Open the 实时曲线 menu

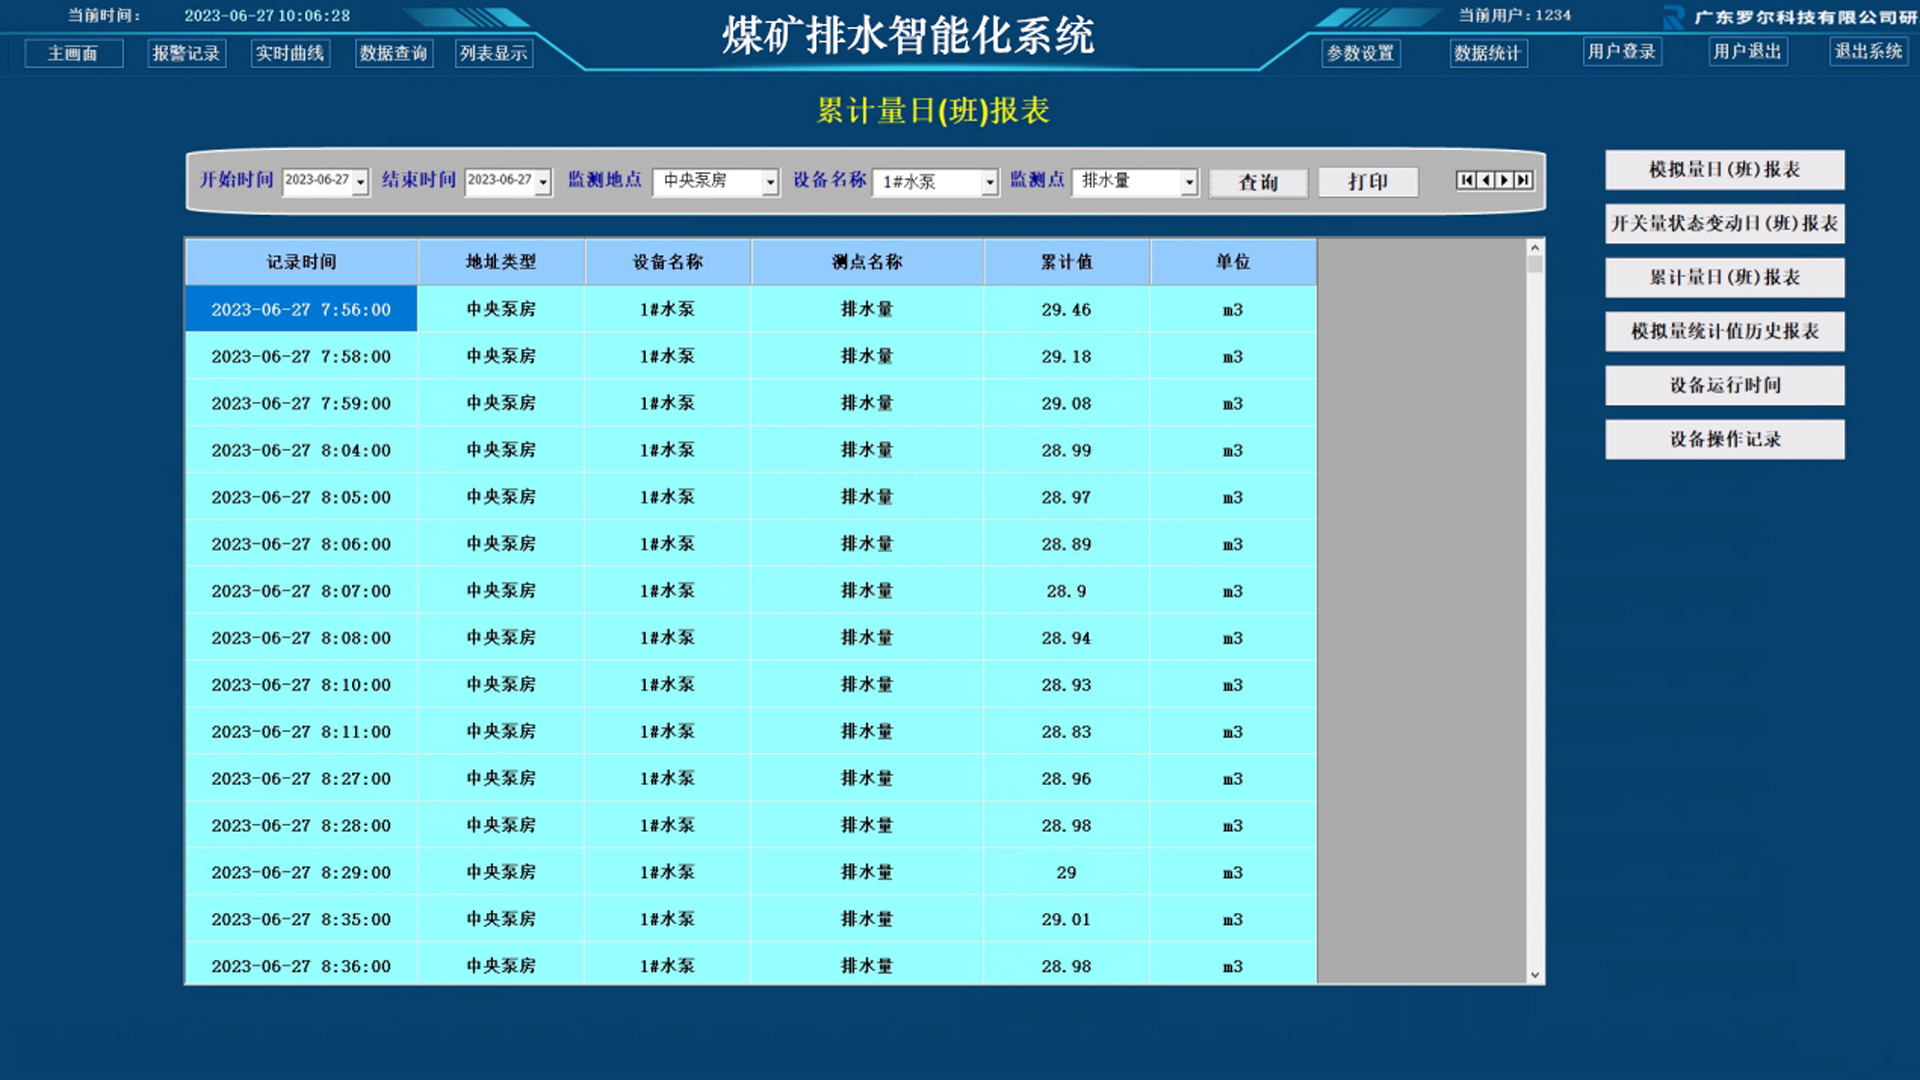290,53
